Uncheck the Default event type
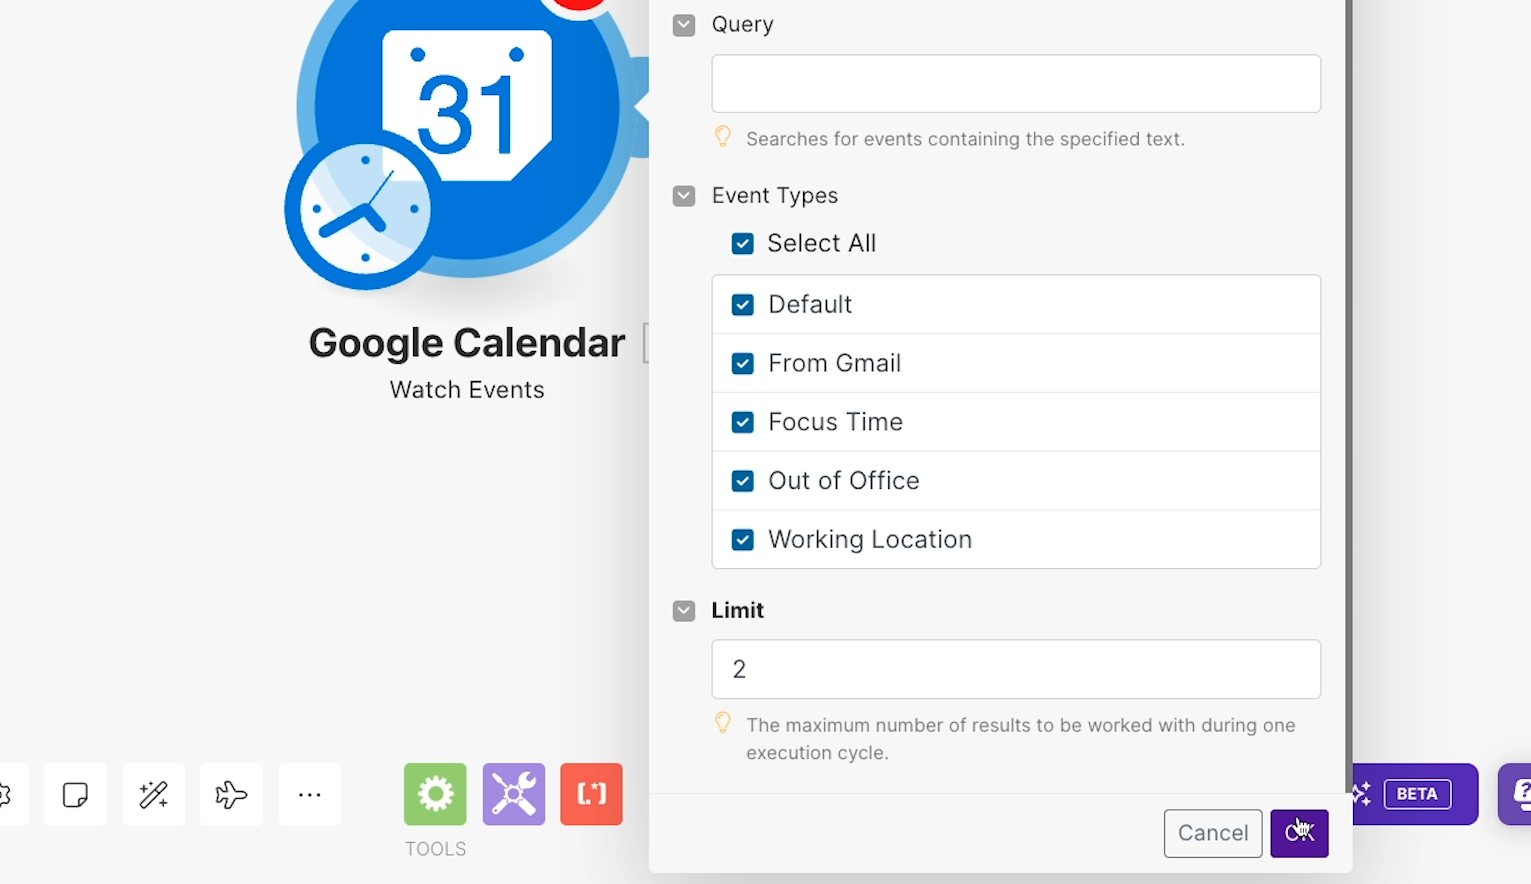This screenshot has height=884, width=1531. [743, 304]
